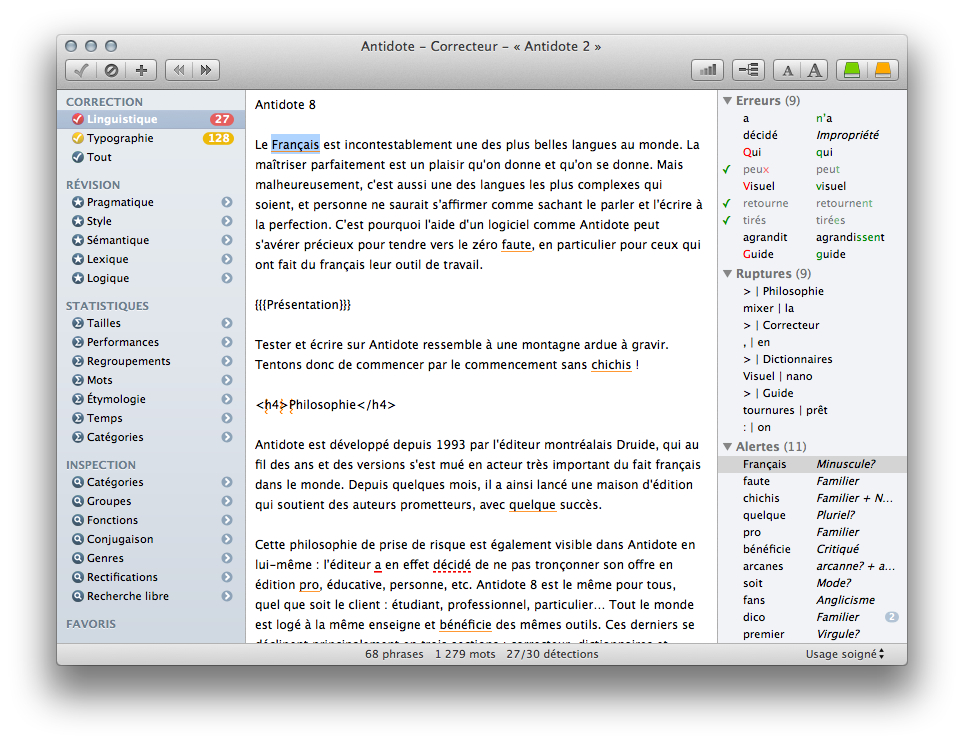The width and height of the screenshot is (964, 744).
Task: Click the underlined word décidé in text
Action: tap(452, 564)
